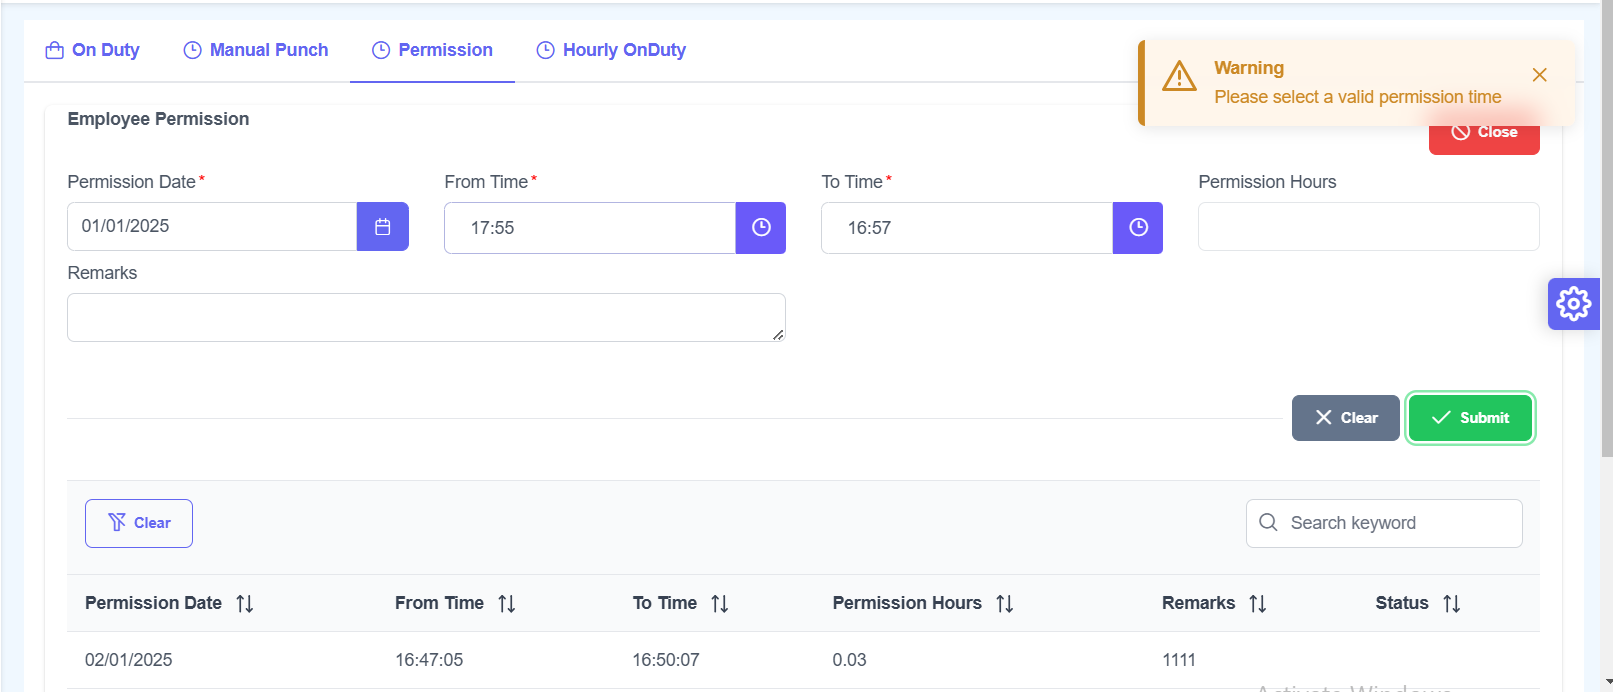This screenshot has height=692, width=1613.
Task: Sort table by Remarks column
Action: (x=1258, y=604)
